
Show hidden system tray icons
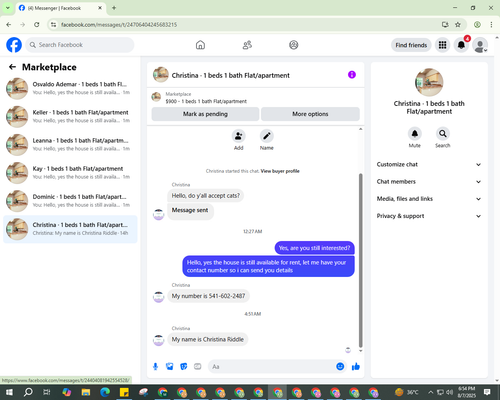(x=430, y=392)
